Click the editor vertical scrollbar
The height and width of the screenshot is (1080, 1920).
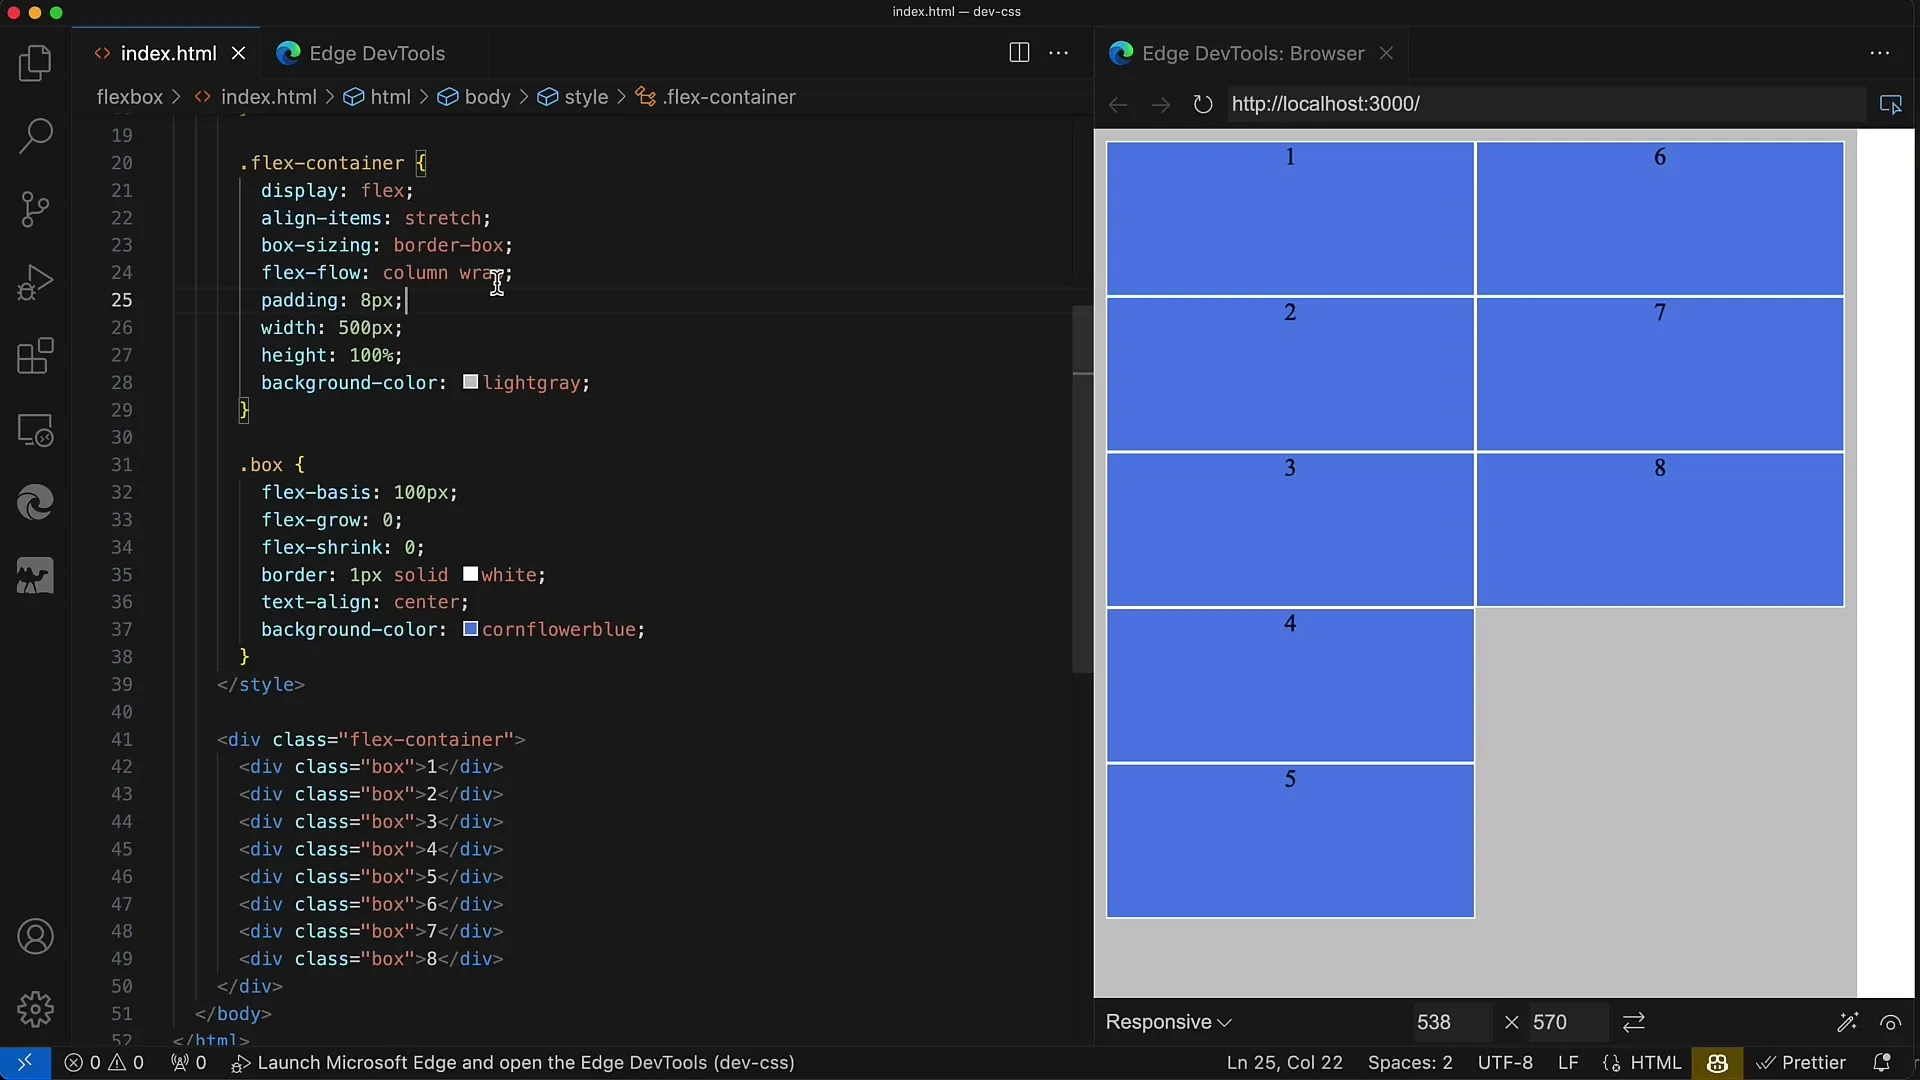point(1082,490)
